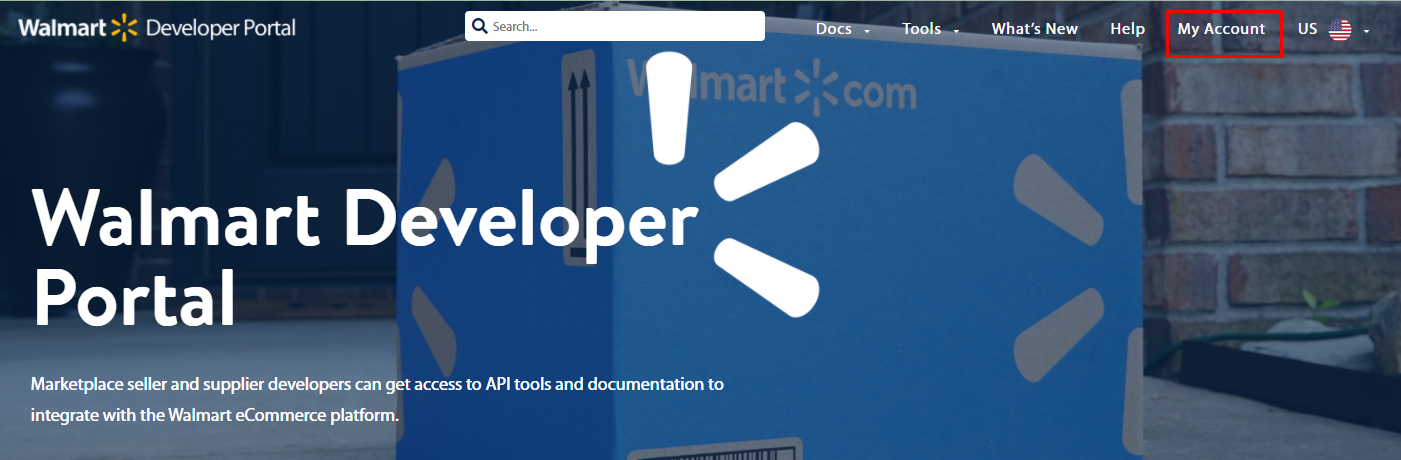
Task: Click the Marketplace seller description paragraph
Action: 377,399
